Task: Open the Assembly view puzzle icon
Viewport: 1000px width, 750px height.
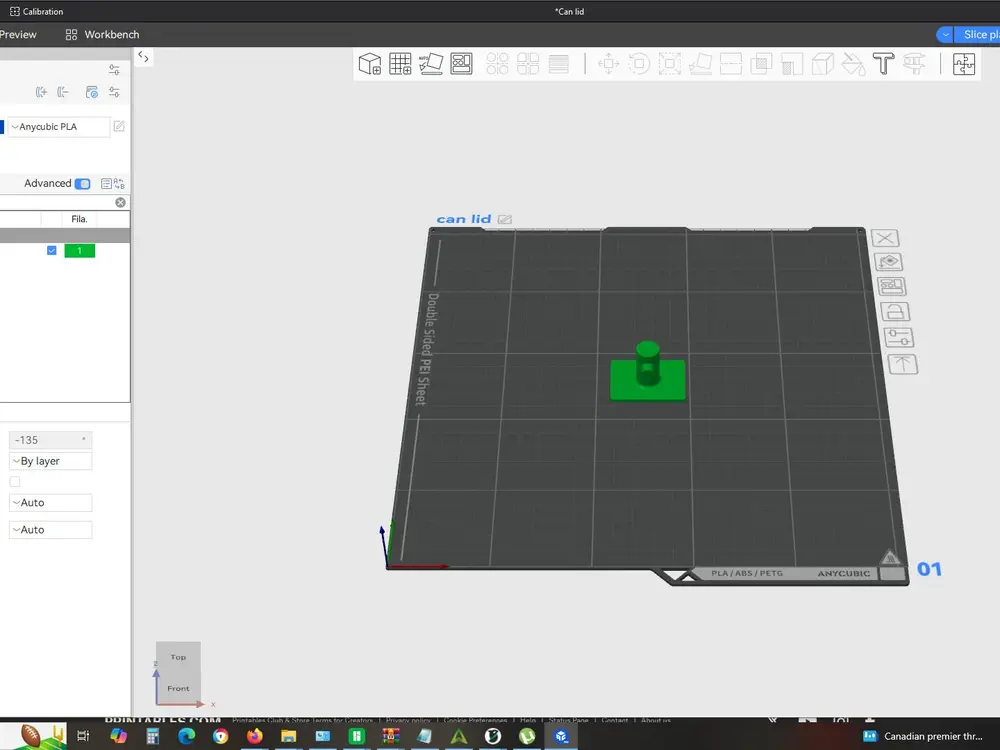Action: click(964, 64)
